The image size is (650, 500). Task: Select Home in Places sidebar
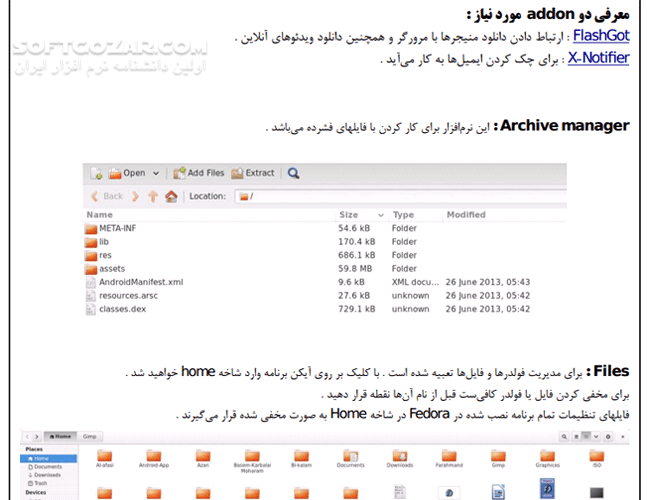[x=49, y=459]
